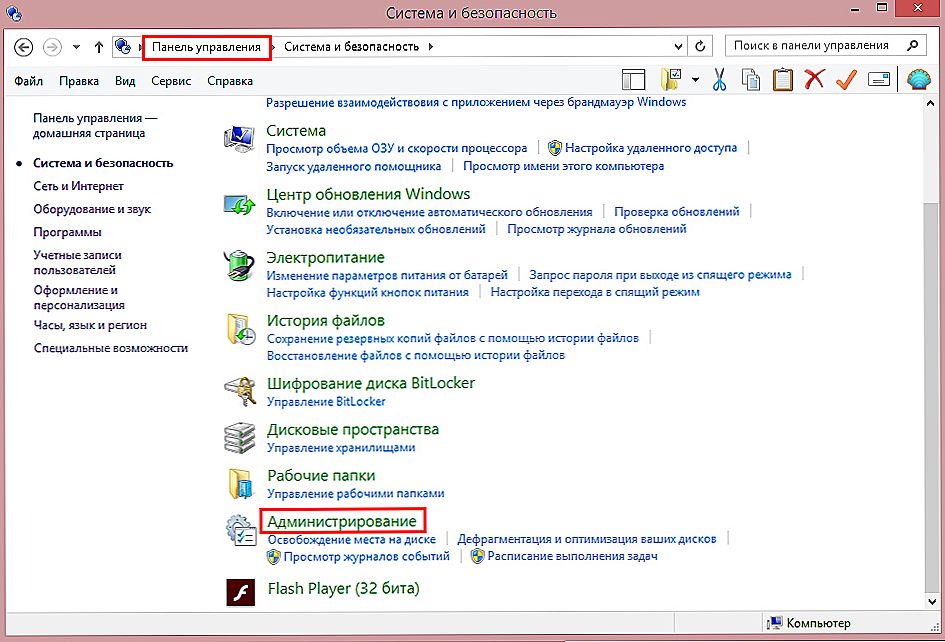945x642 pixels.
Task: Click the Дисковые пространства drives icon
Action: (x=239, y=438)
